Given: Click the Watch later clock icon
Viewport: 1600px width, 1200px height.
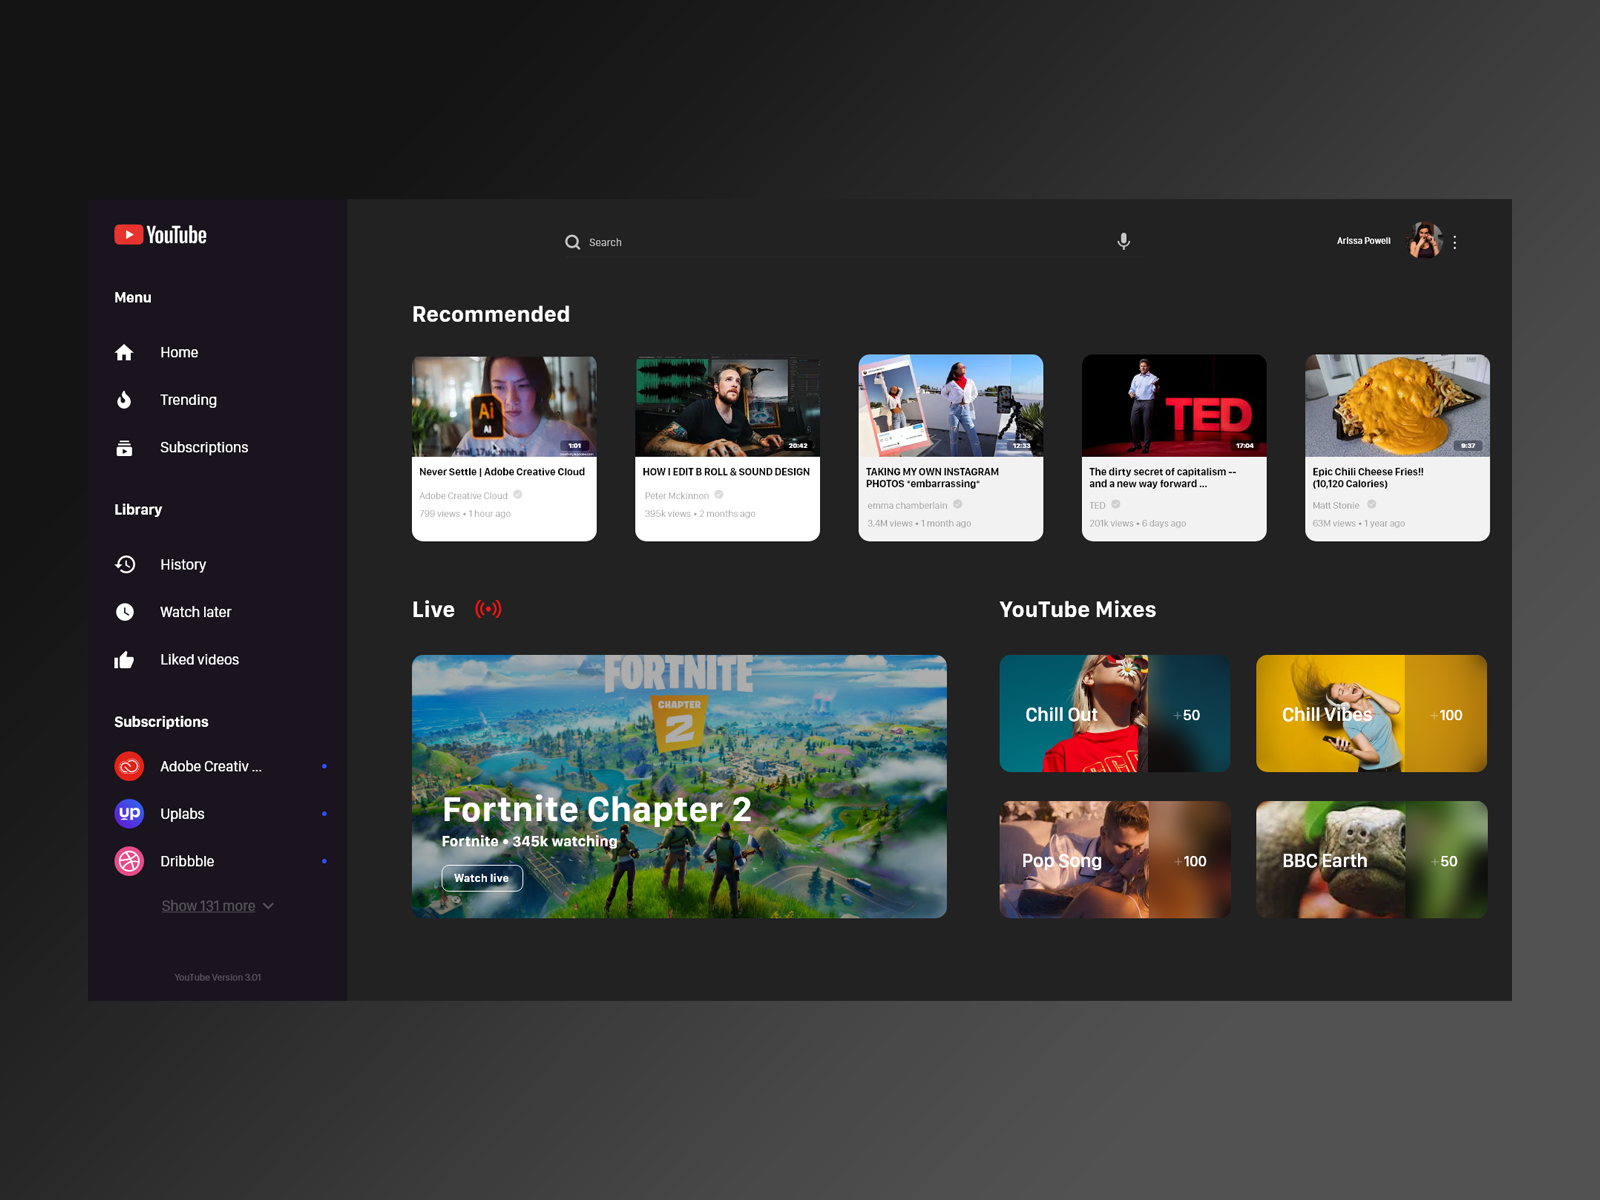Looking at the screenshot, I should point(125,612).
